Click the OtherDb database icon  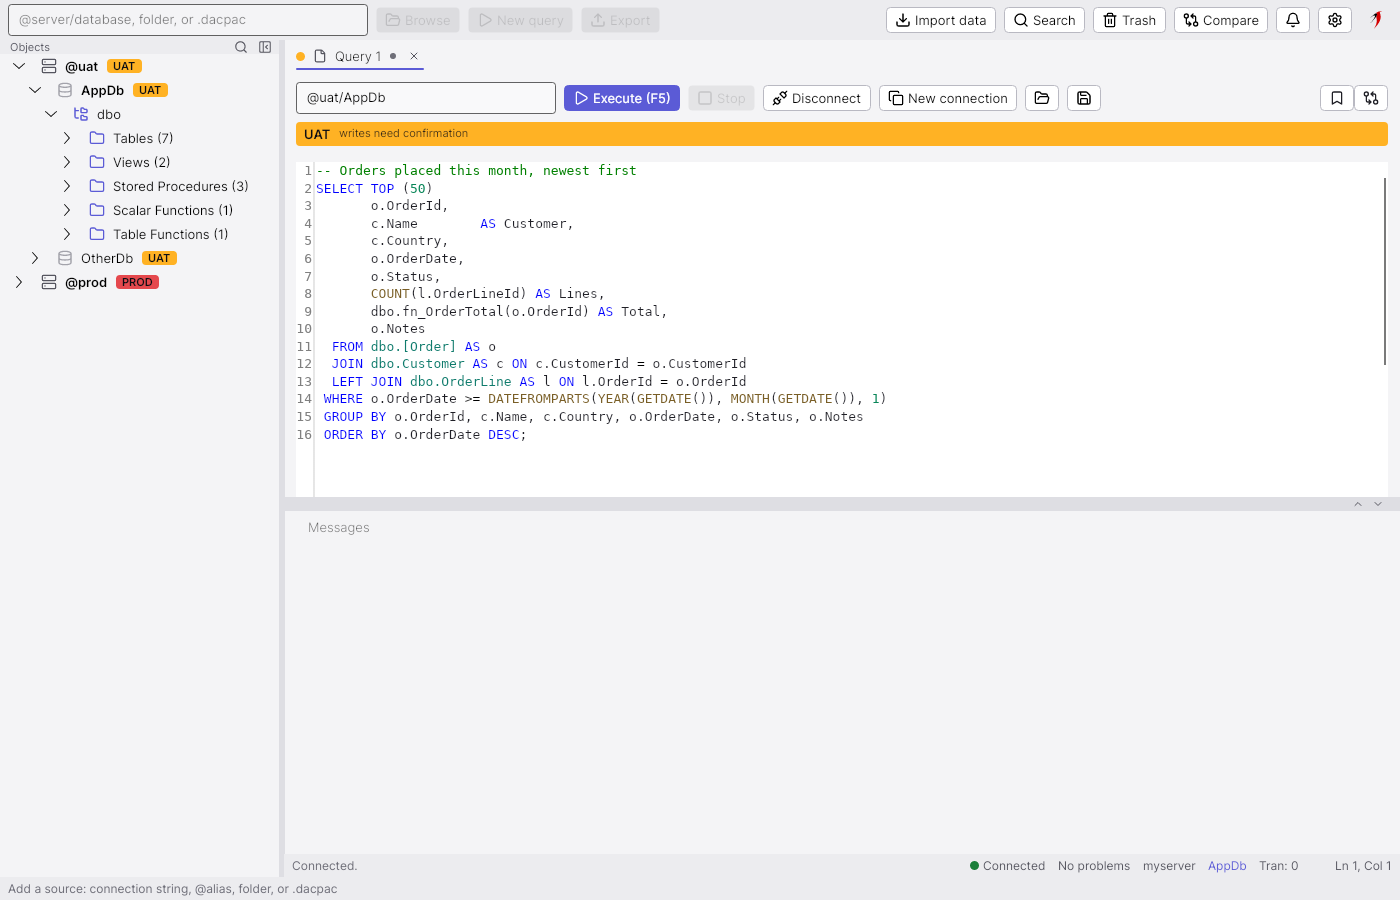tap(65, 258)
